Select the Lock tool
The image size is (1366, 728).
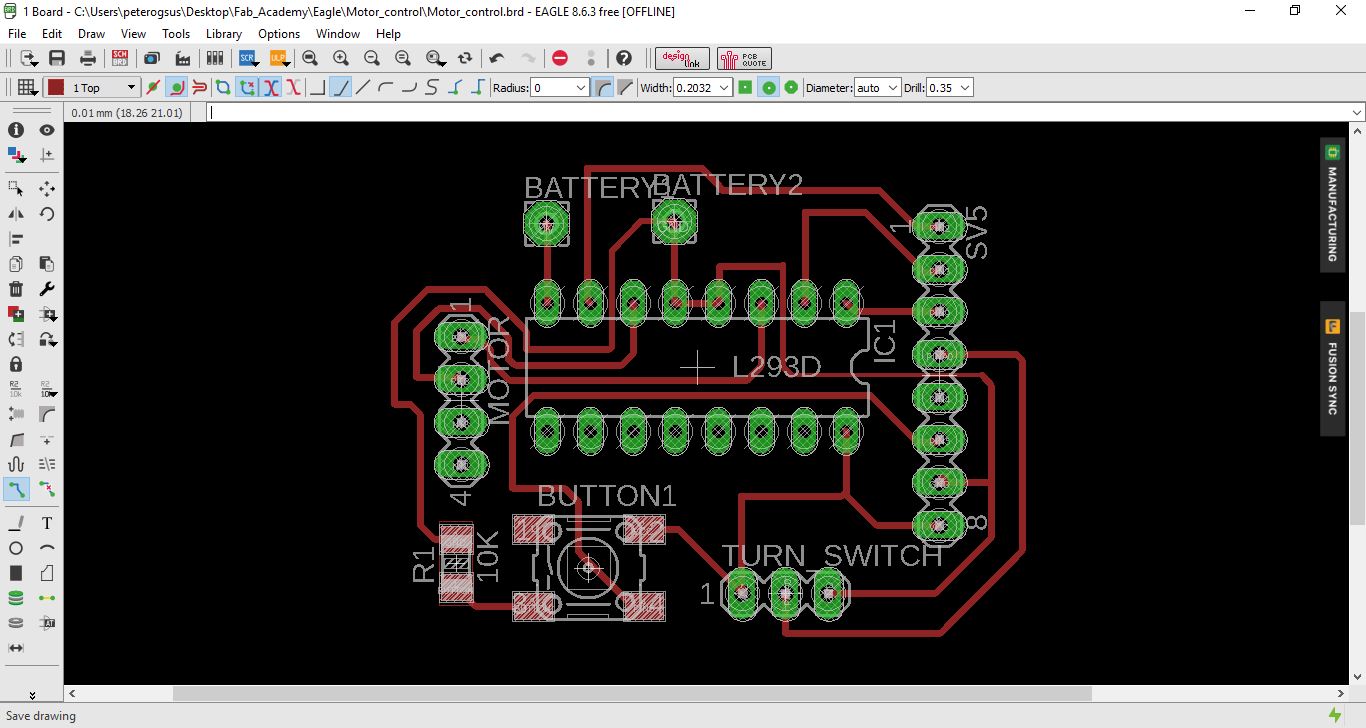click(16, 364)
